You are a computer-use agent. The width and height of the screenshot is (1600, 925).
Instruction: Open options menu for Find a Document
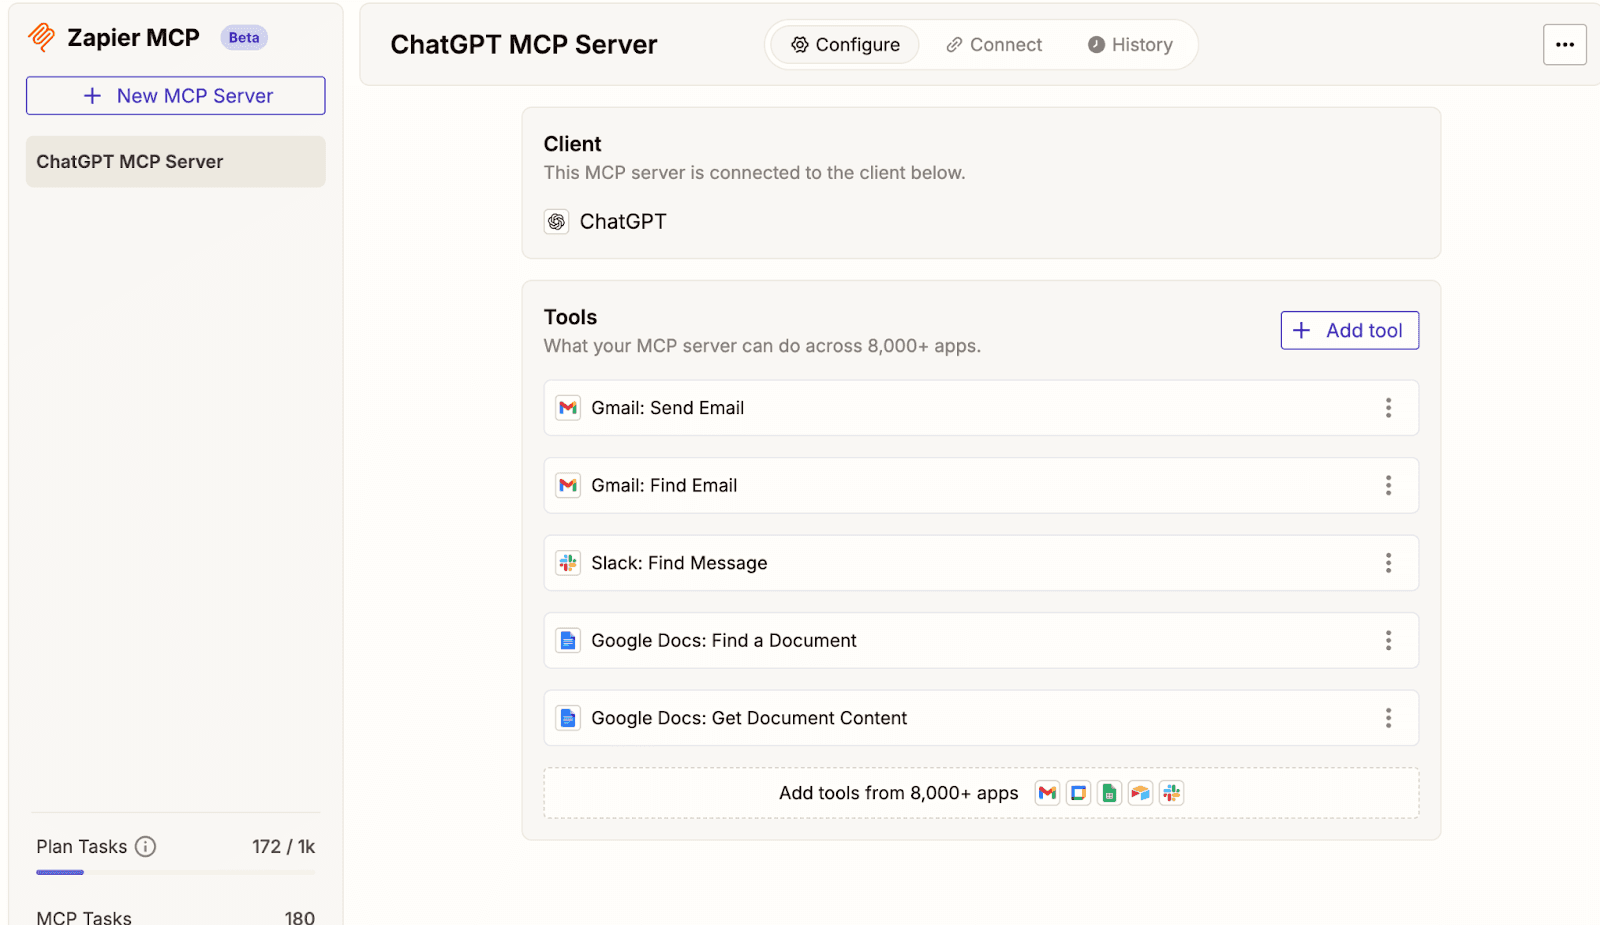1388,641
